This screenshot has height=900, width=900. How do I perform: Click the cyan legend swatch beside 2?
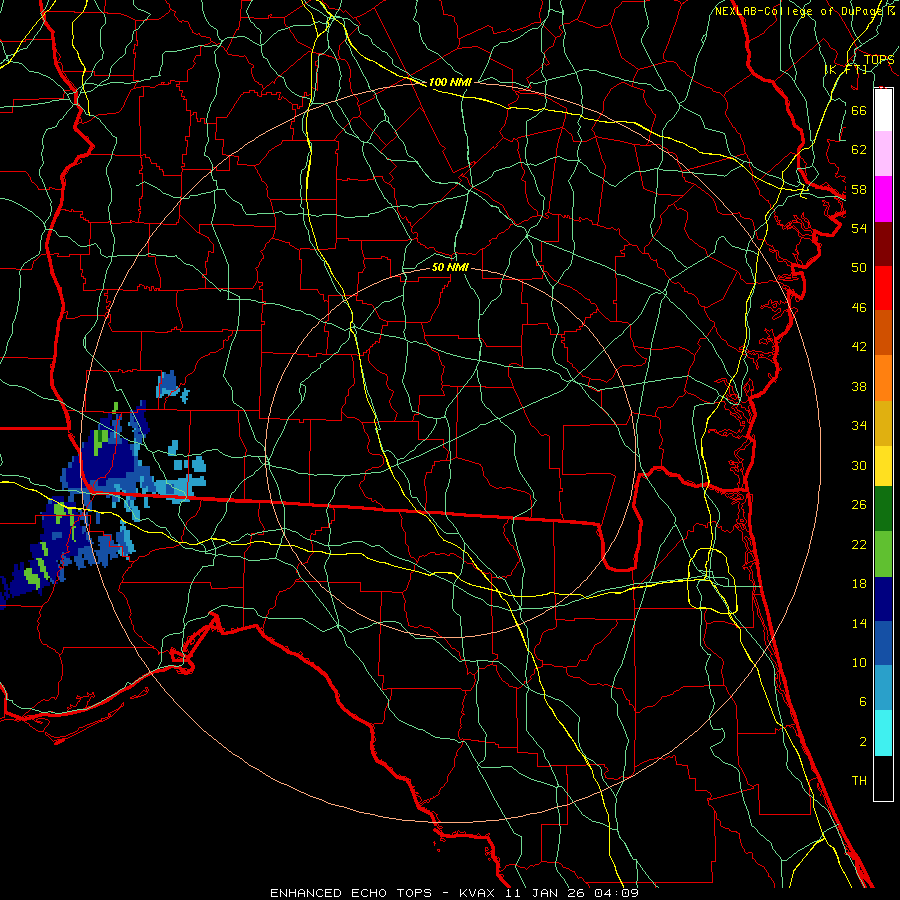pos(883,733)
